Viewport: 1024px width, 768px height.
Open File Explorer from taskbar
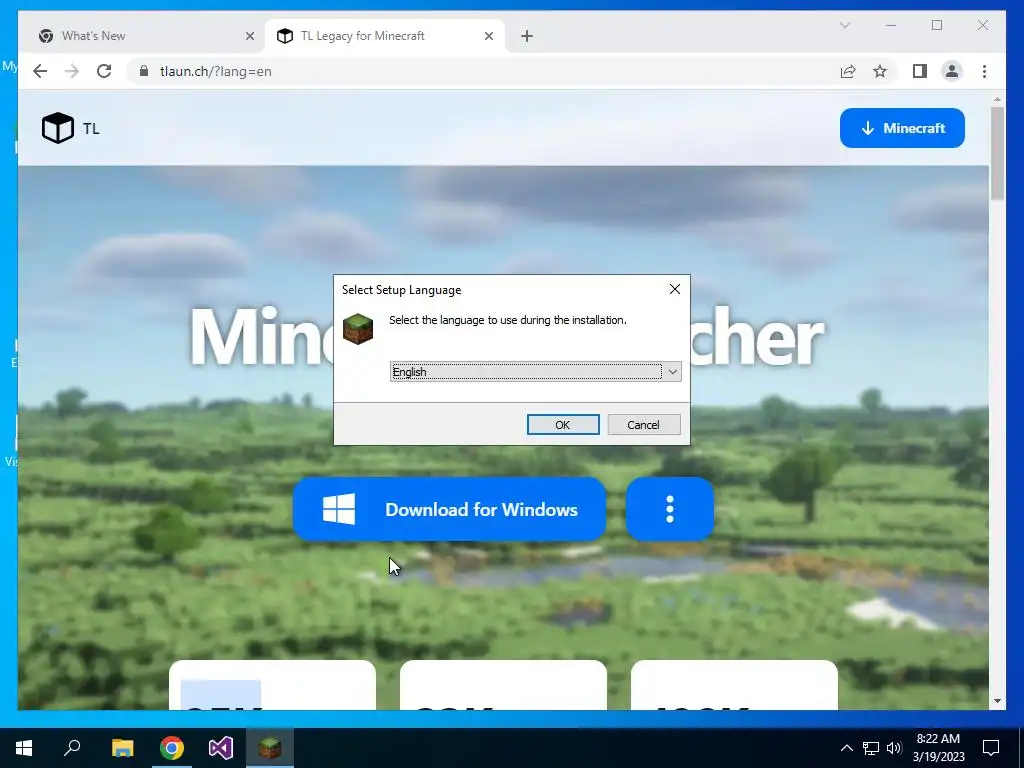[x=122, y=748]
